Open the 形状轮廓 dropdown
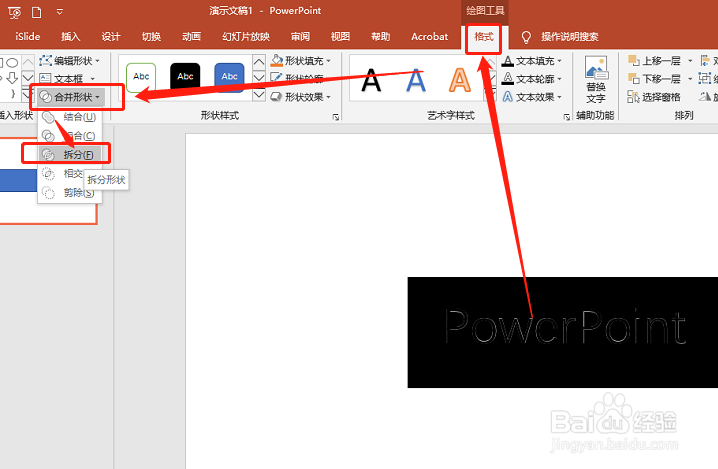The width and height of the screenshot is (718, 469). point(300,78)
